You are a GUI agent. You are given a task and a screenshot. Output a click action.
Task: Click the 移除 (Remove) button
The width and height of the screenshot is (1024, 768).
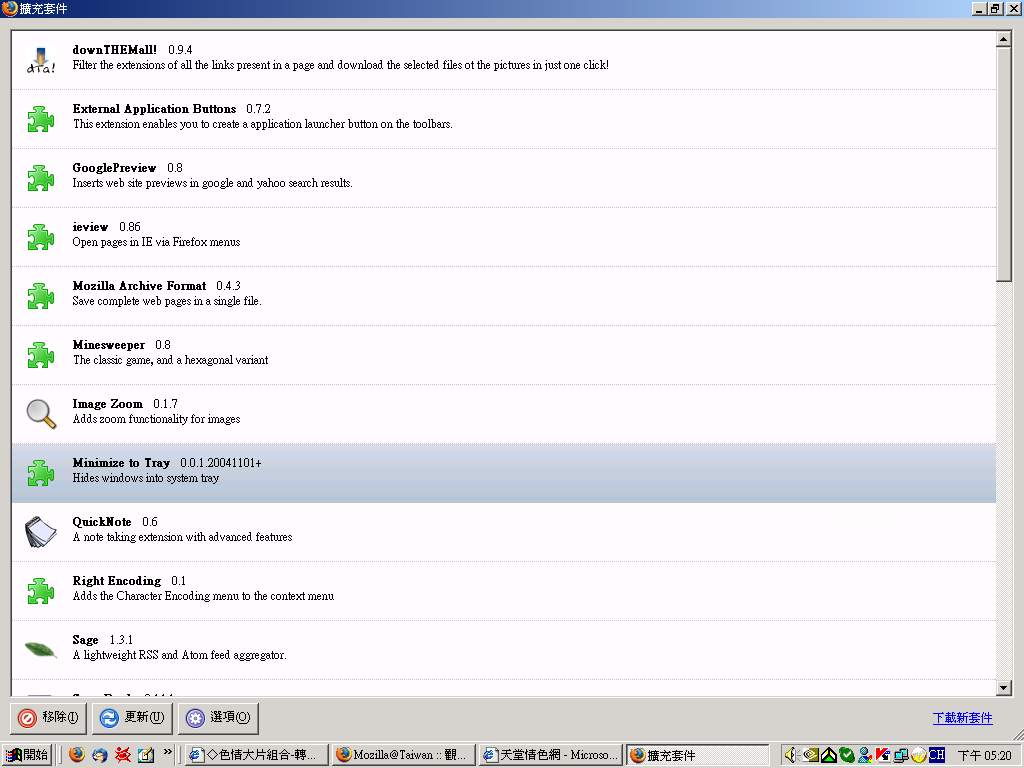[48, 718]
